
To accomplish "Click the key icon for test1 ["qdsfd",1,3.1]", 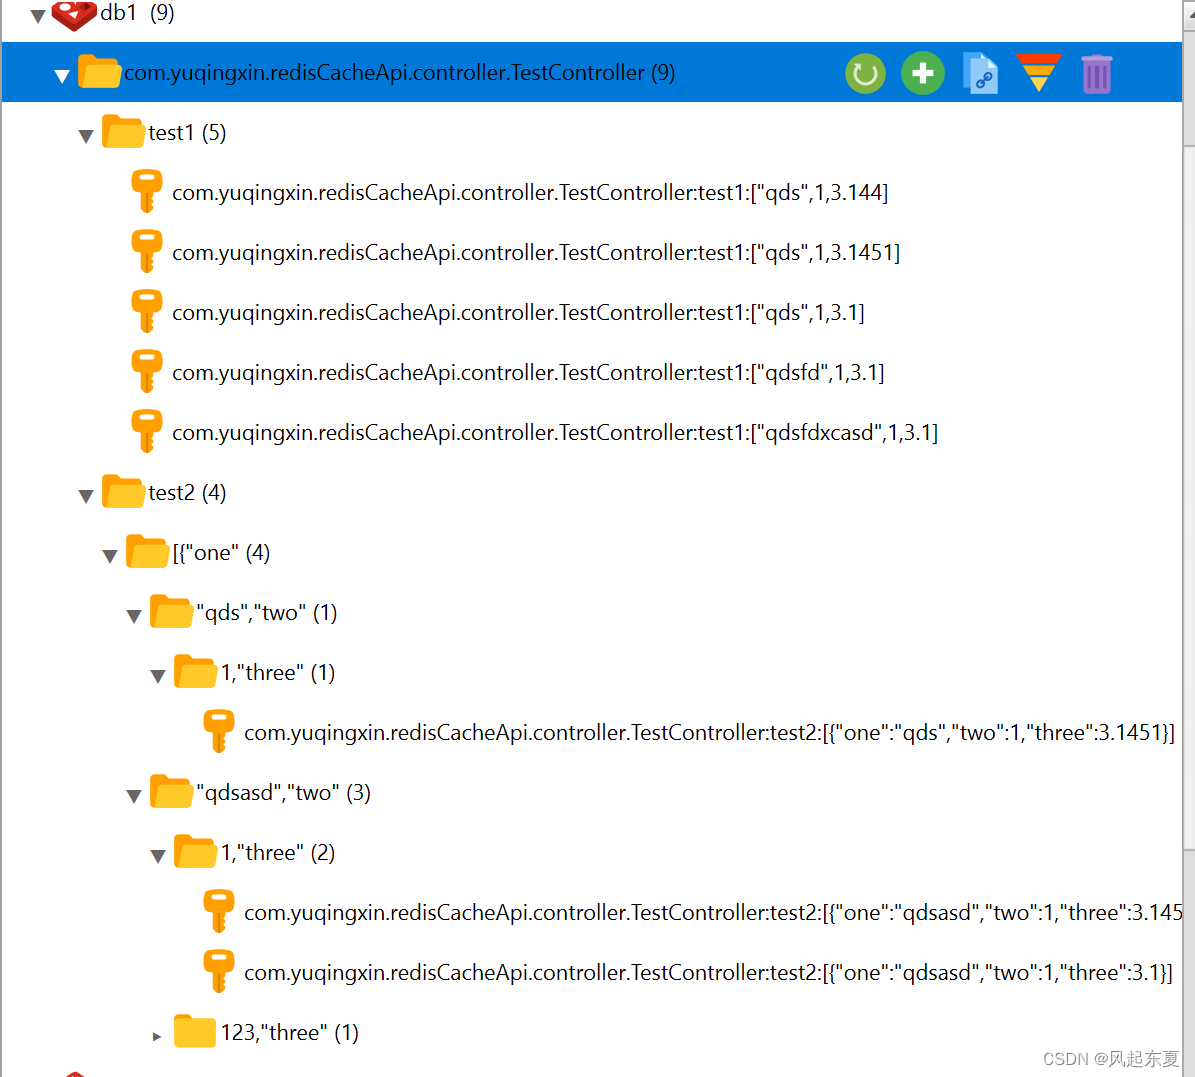I will [146, 371].
